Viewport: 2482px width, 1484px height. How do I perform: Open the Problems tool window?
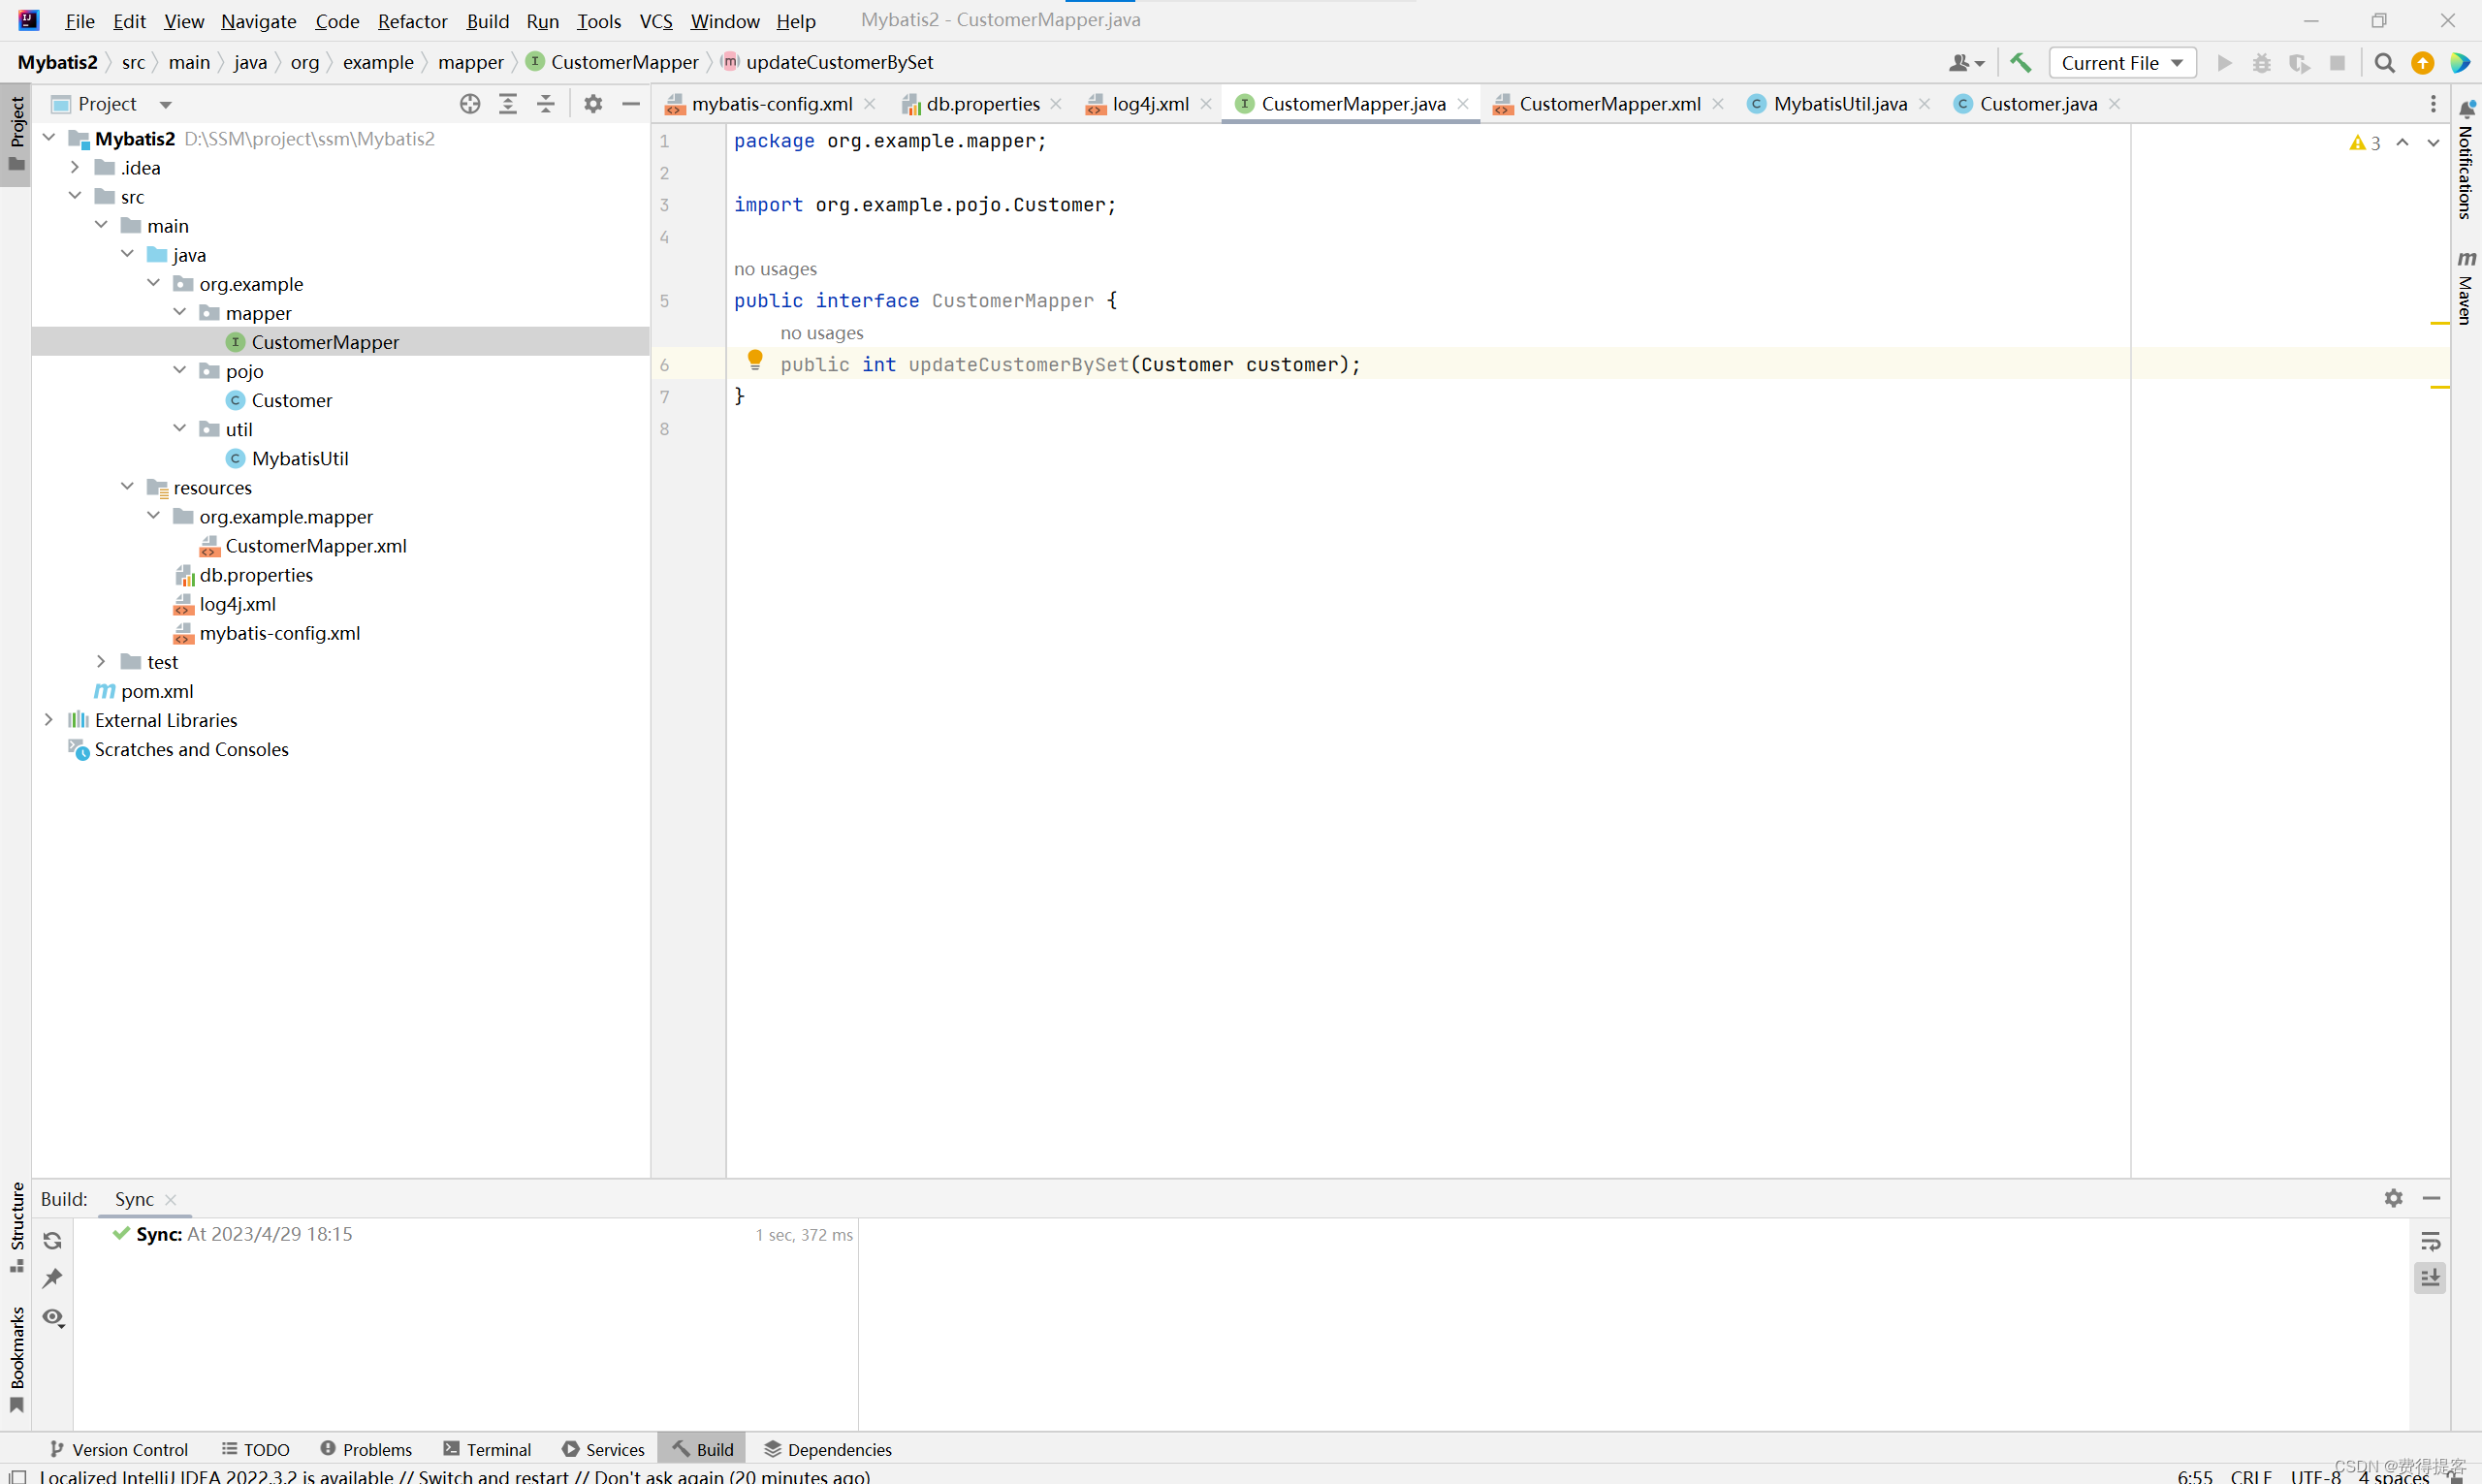[366, 1449]
